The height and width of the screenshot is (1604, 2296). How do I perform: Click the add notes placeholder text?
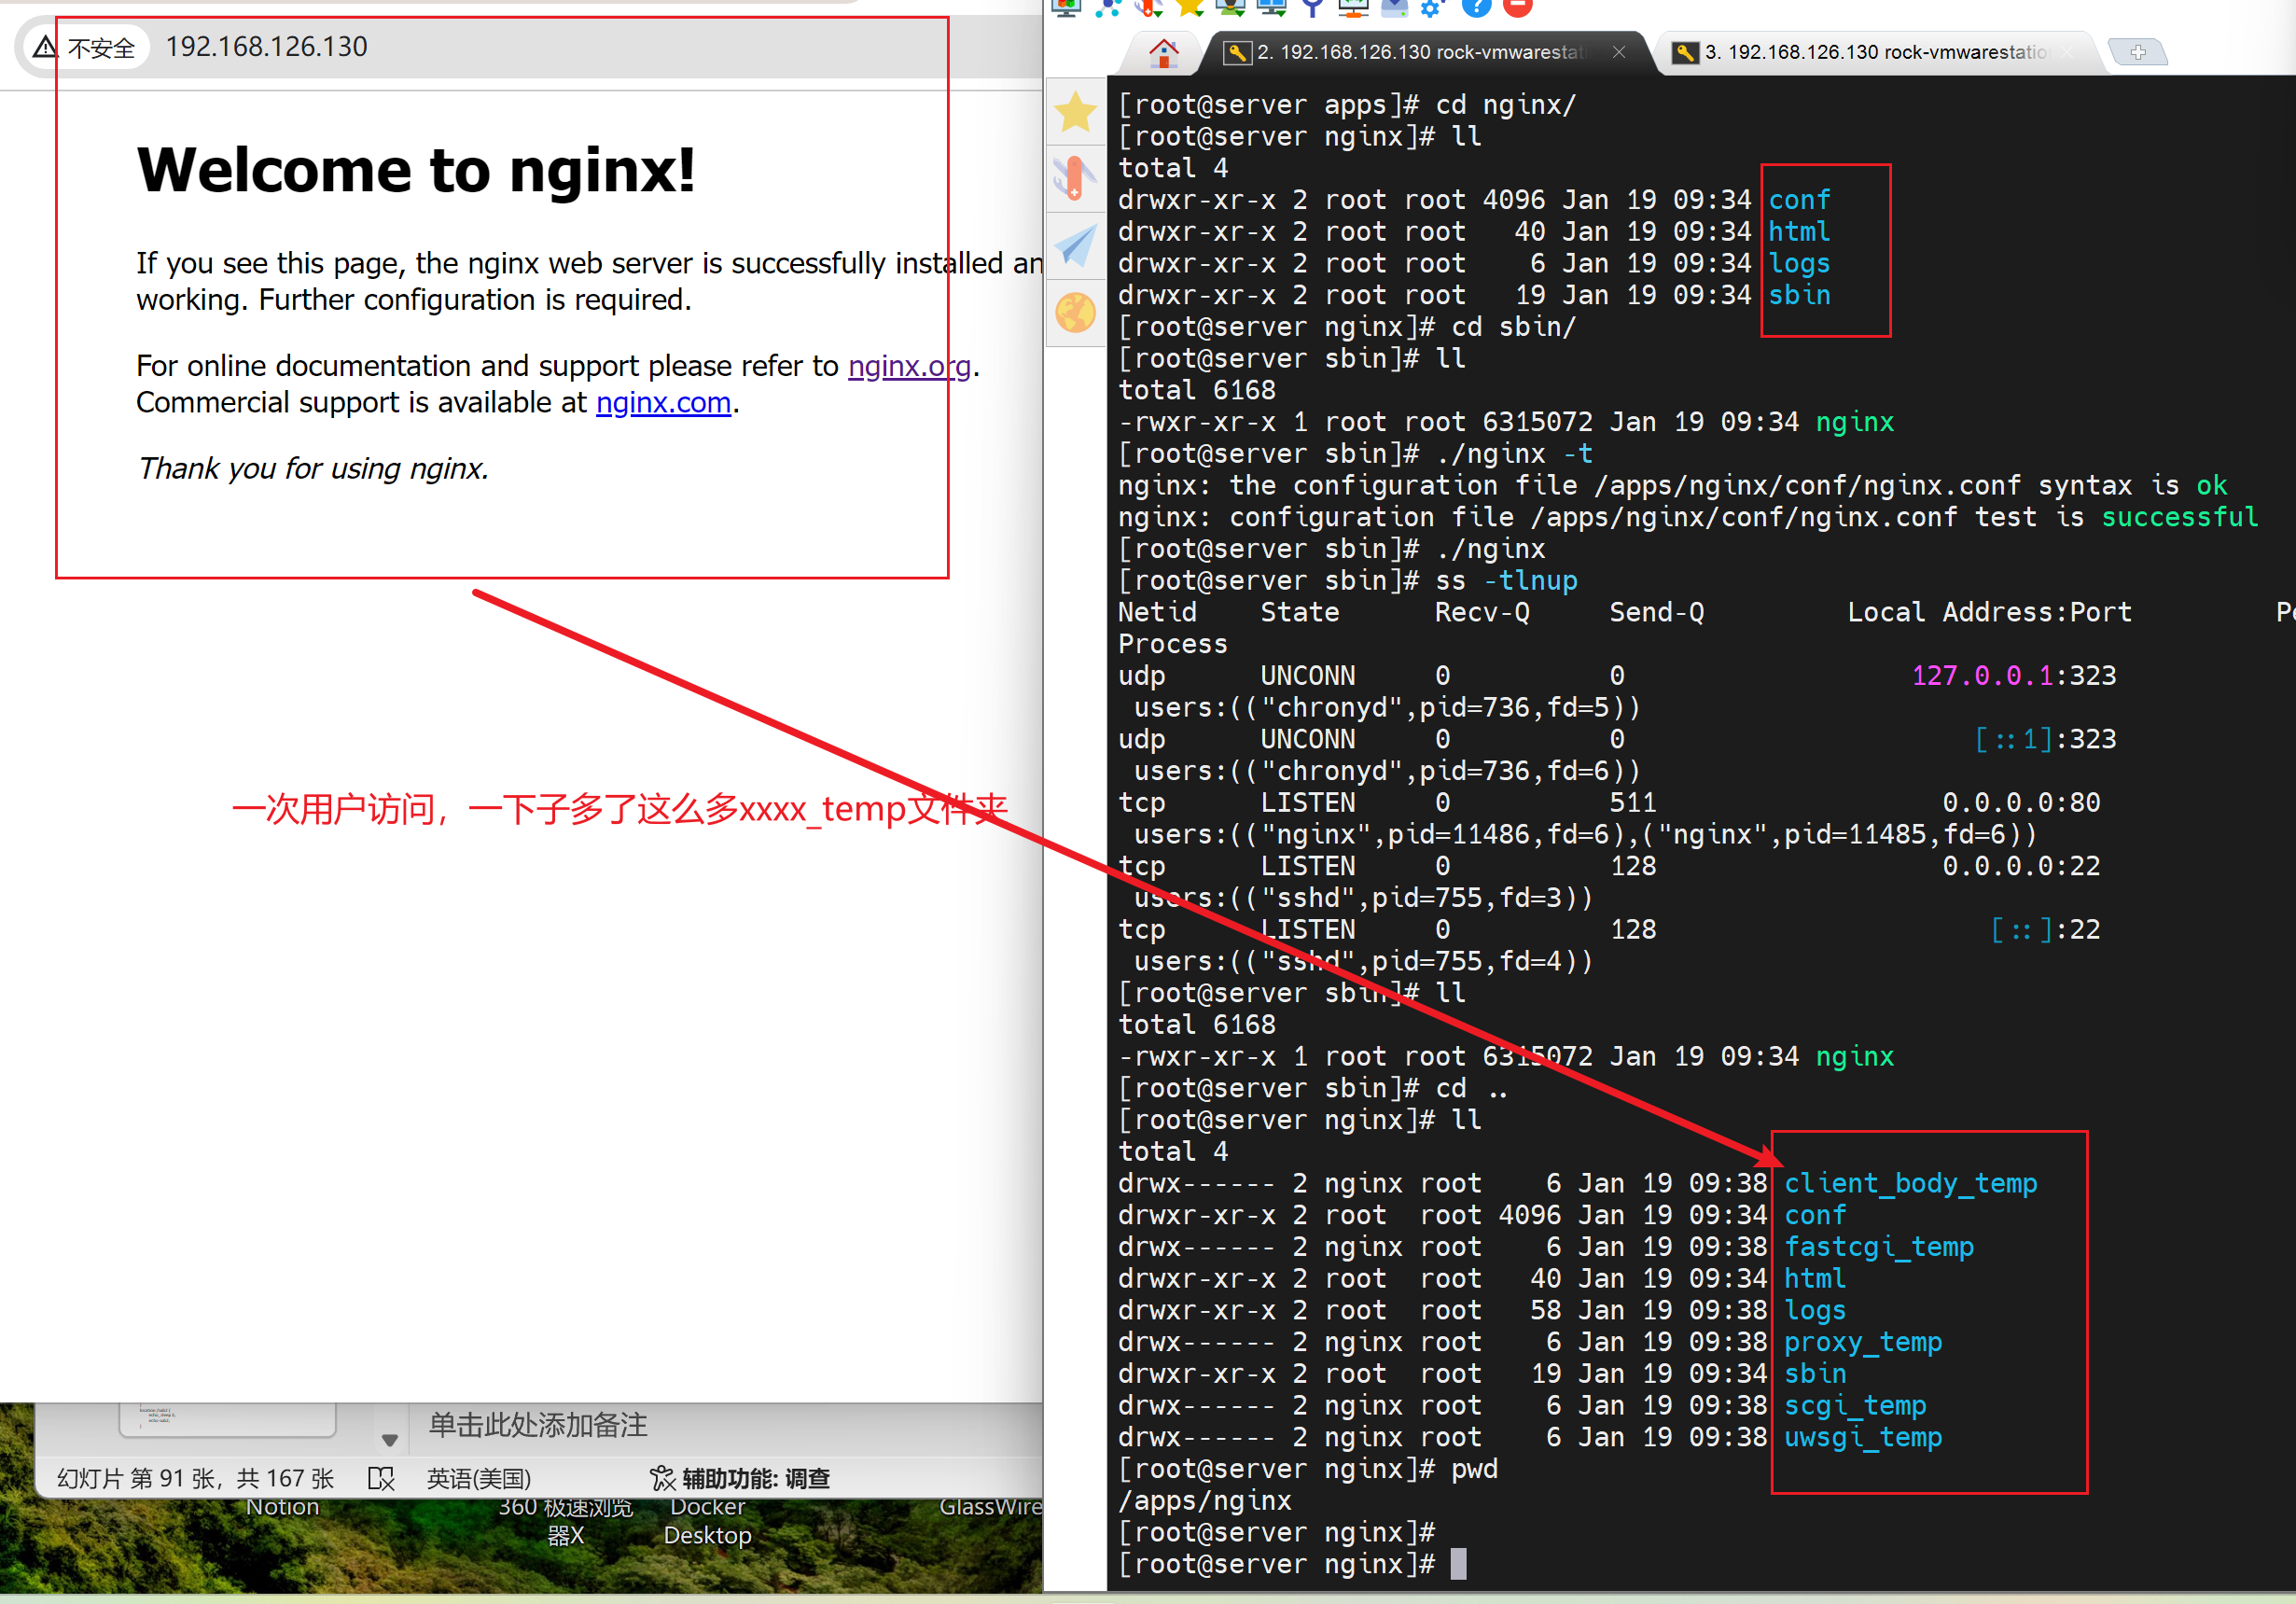538,1425
